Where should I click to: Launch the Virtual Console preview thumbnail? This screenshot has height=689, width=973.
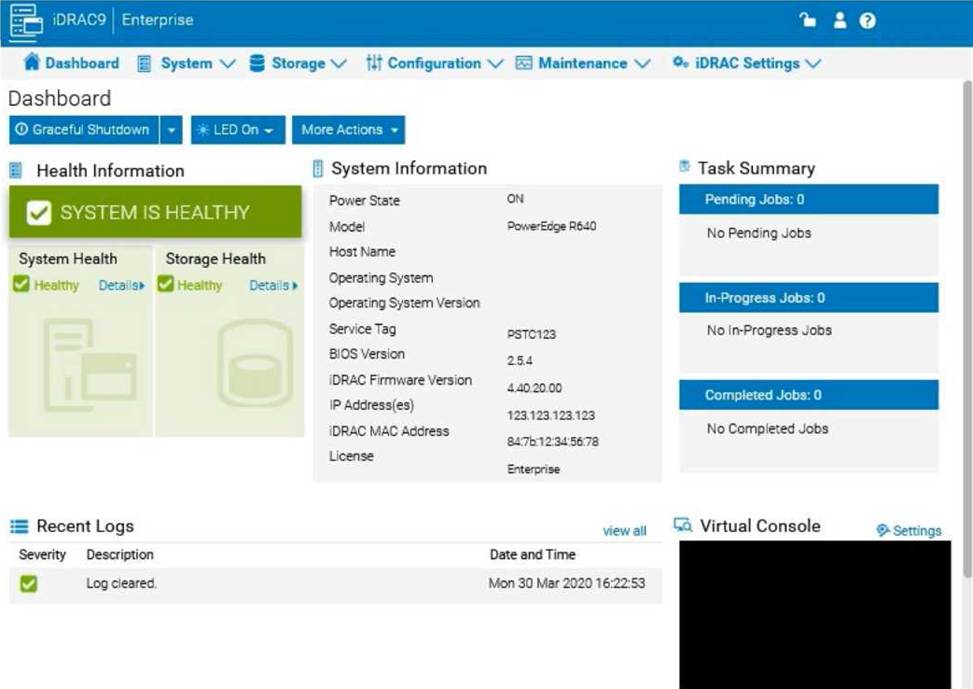tap(814, 614)
